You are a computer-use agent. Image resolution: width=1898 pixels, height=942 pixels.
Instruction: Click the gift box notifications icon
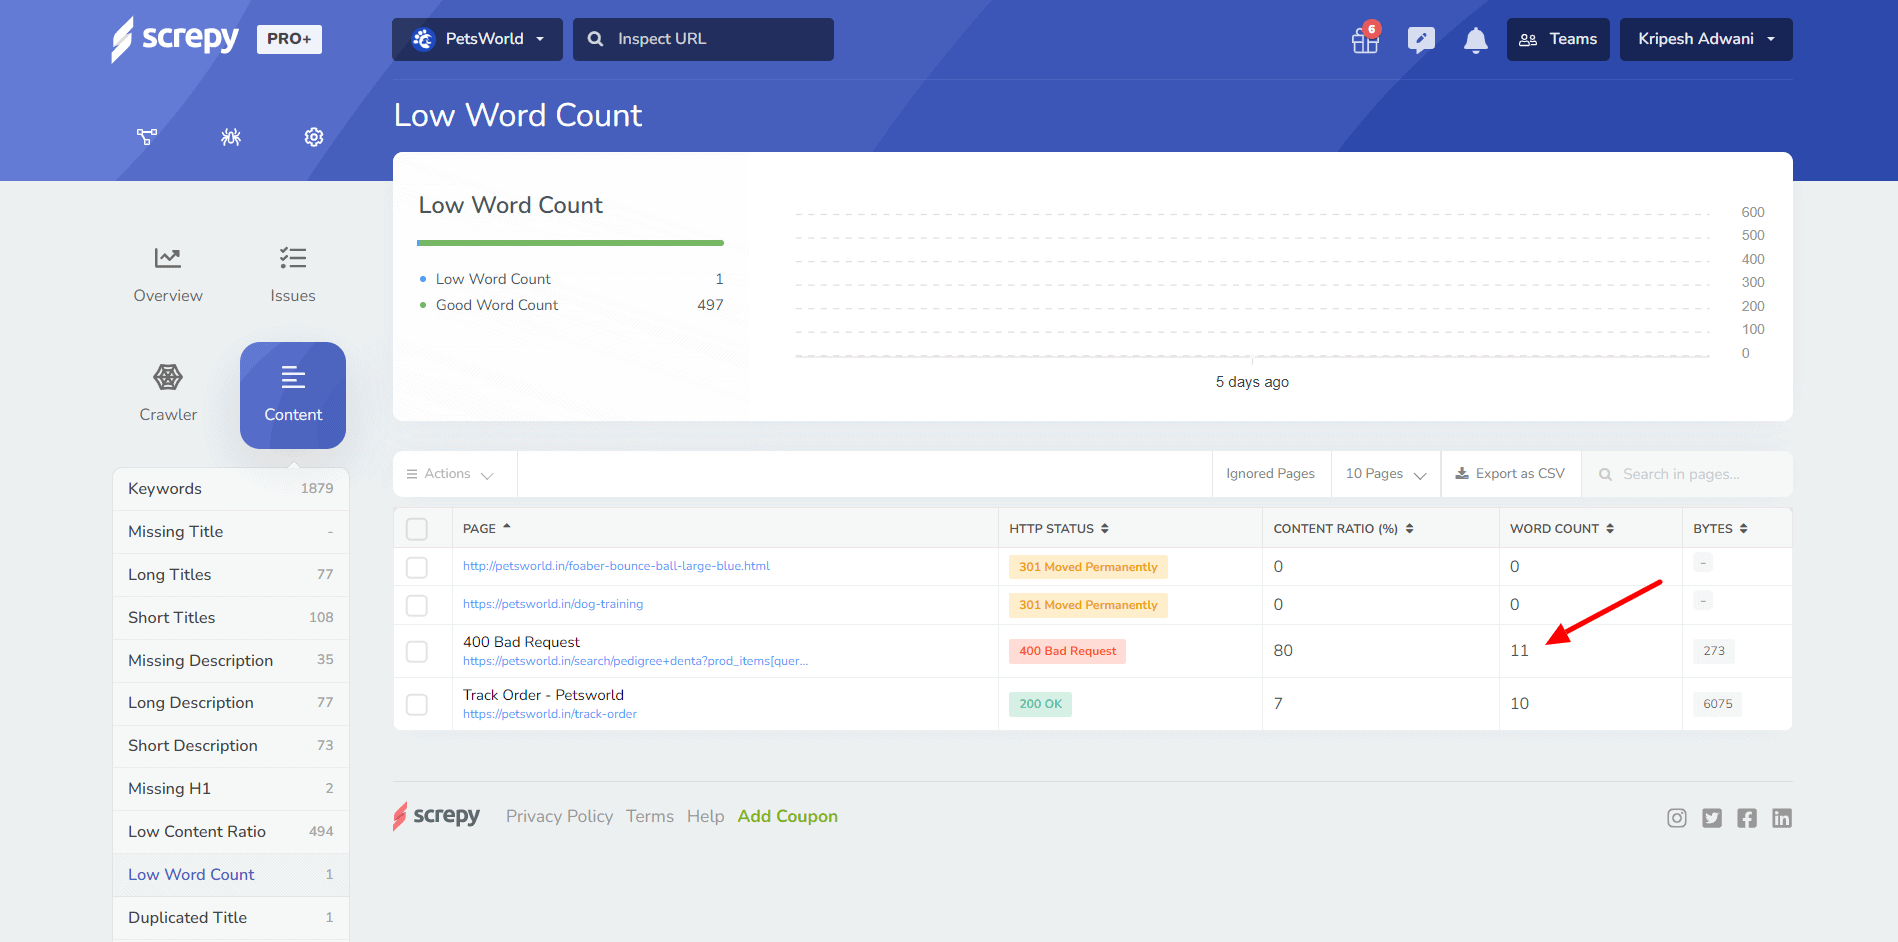1365,40
